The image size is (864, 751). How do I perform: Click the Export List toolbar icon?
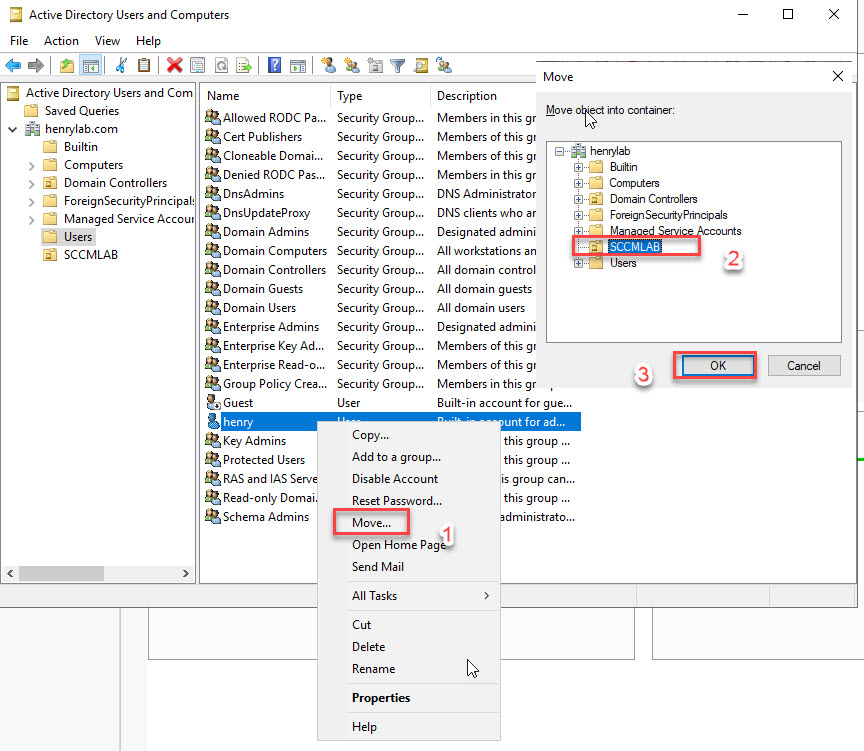tap(243, 66)
